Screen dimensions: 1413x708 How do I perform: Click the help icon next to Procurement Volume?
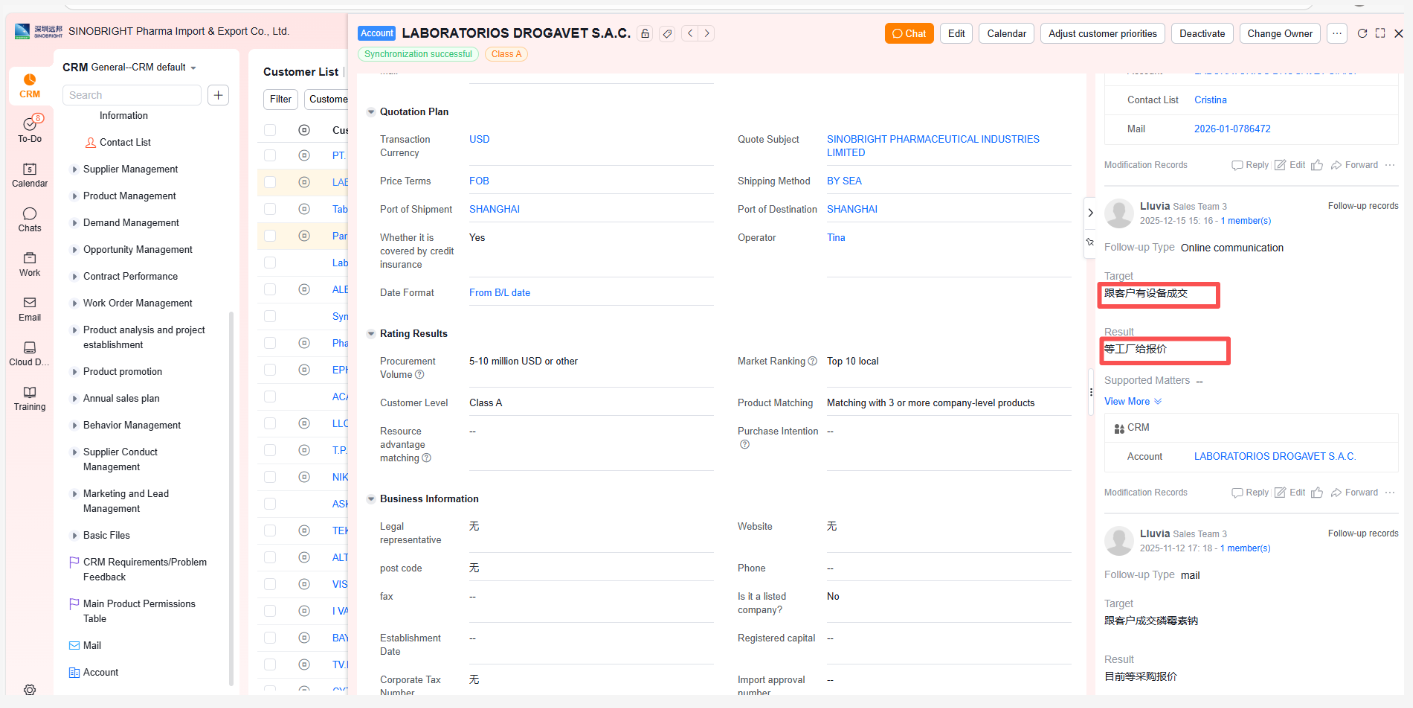[x=419, y=375]
